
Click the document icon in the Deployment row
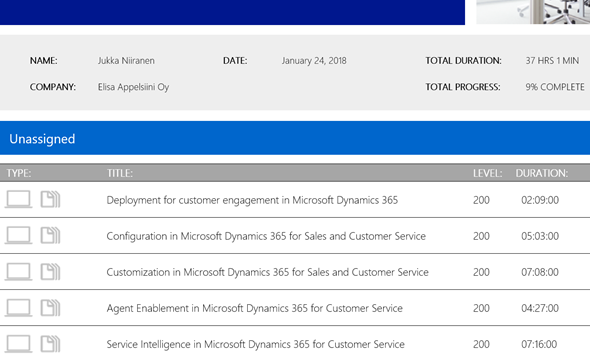[x=50, y=199]
